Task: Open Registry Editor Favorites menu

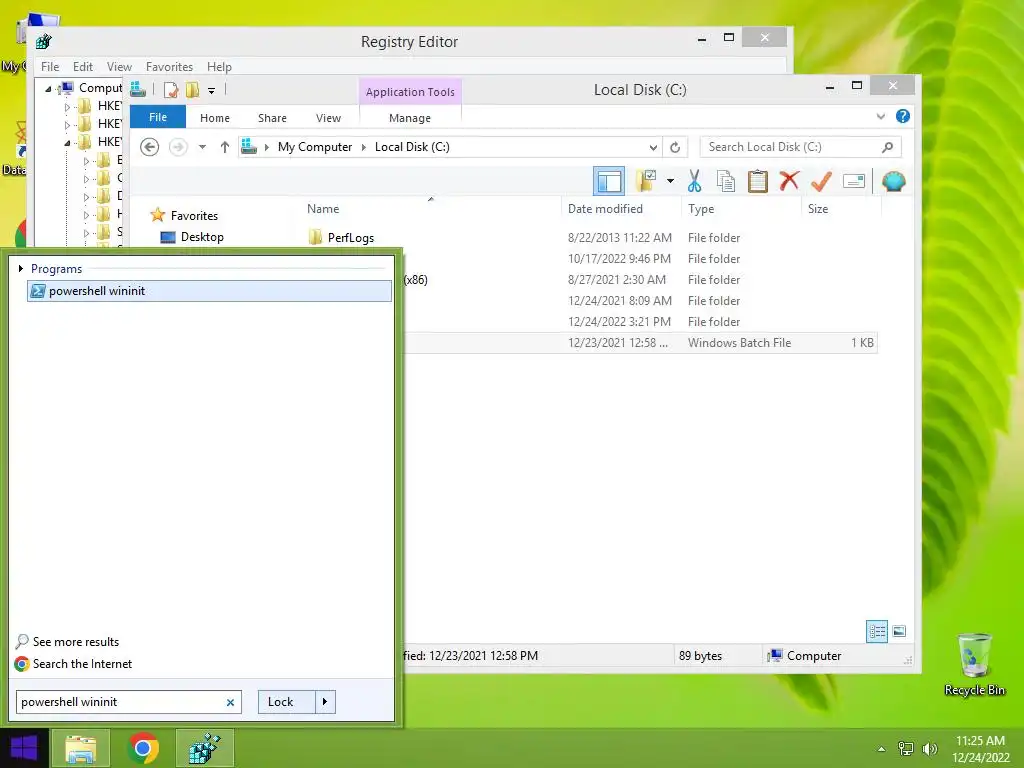Action: coord(169,67)
